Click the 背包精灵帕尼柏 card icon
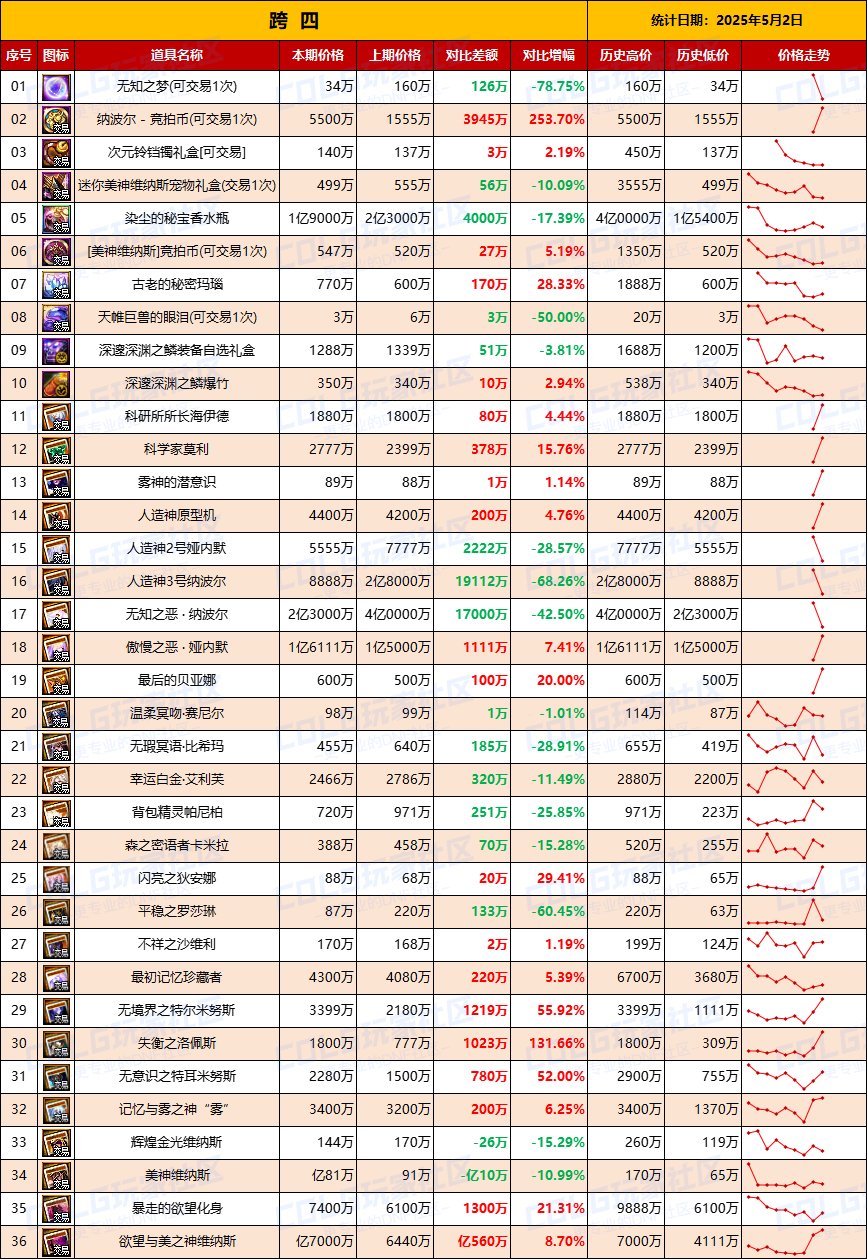 pos(56,812)
